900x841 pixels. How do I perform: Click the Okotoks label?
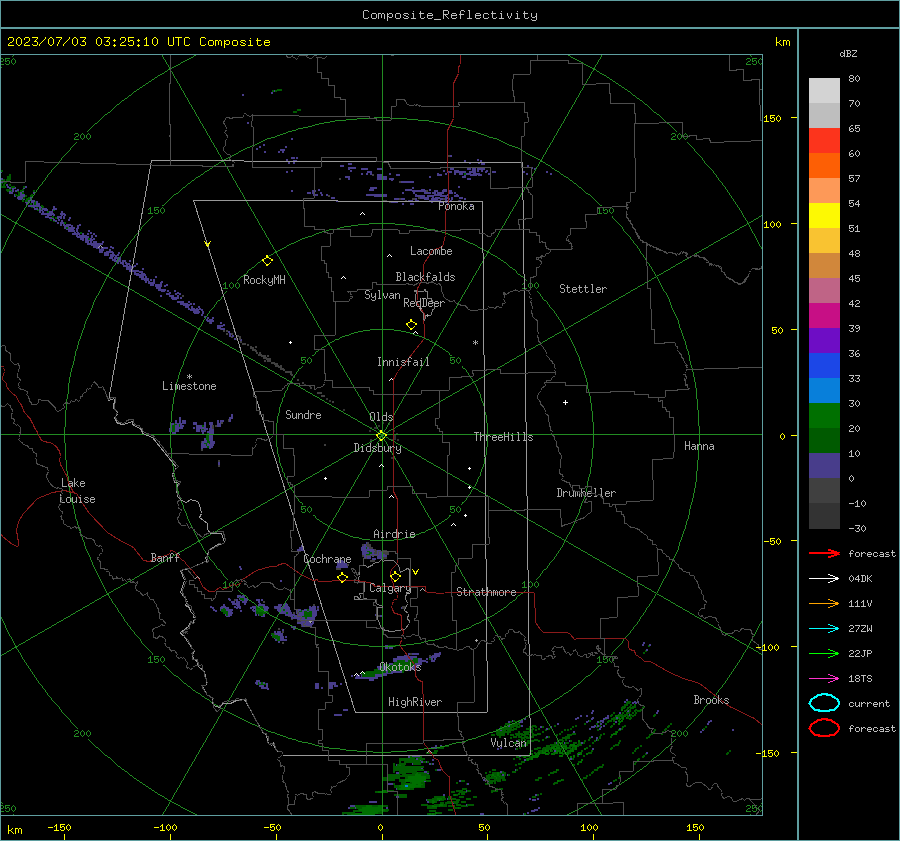click(400, 667)
